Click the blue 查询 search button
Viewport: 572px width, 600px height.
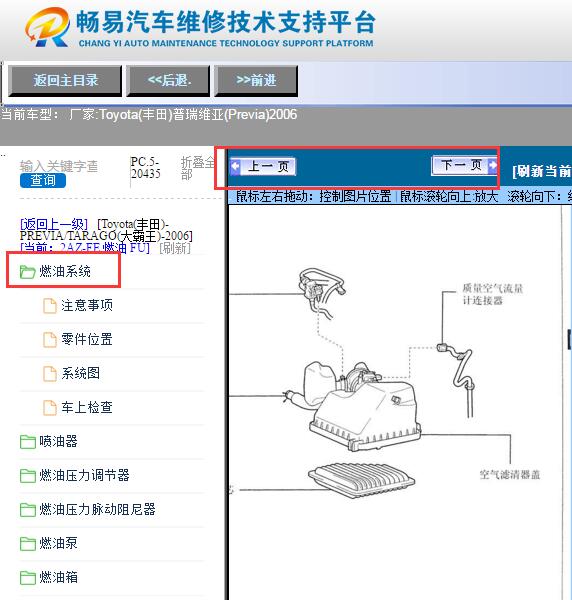point(43,180)
